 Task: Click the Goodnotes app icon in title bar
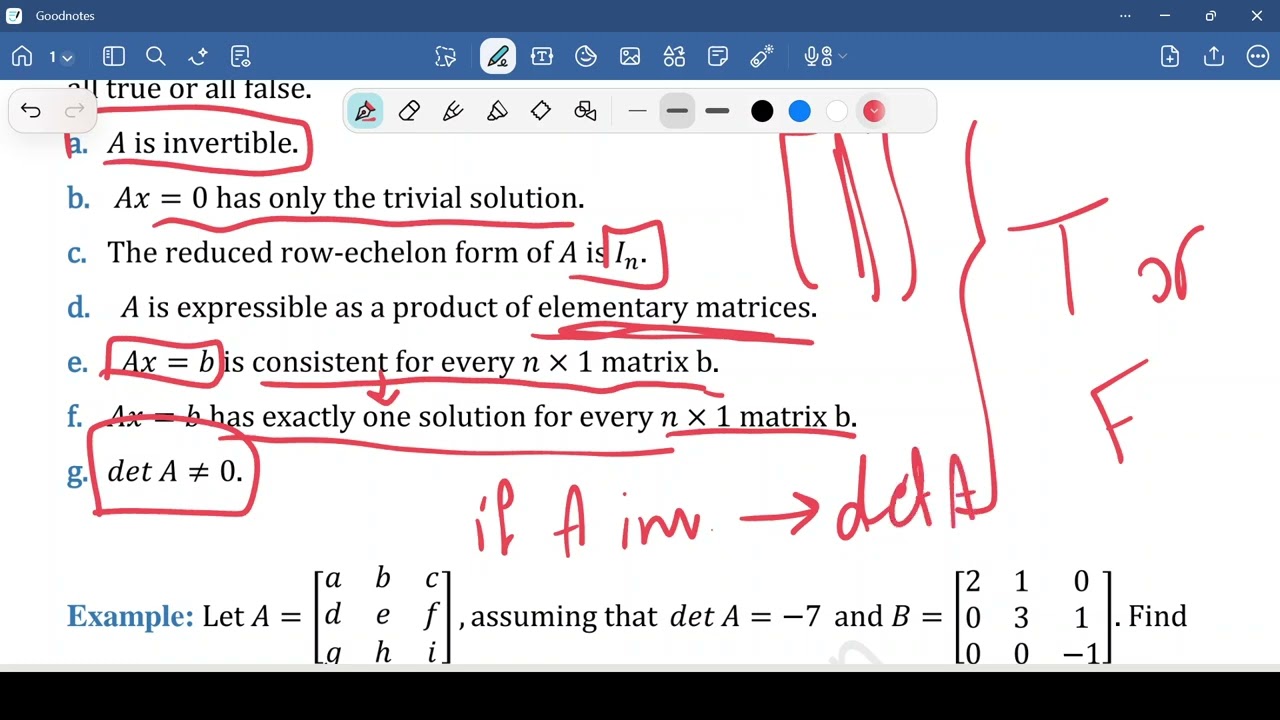(x=14, y=16)
